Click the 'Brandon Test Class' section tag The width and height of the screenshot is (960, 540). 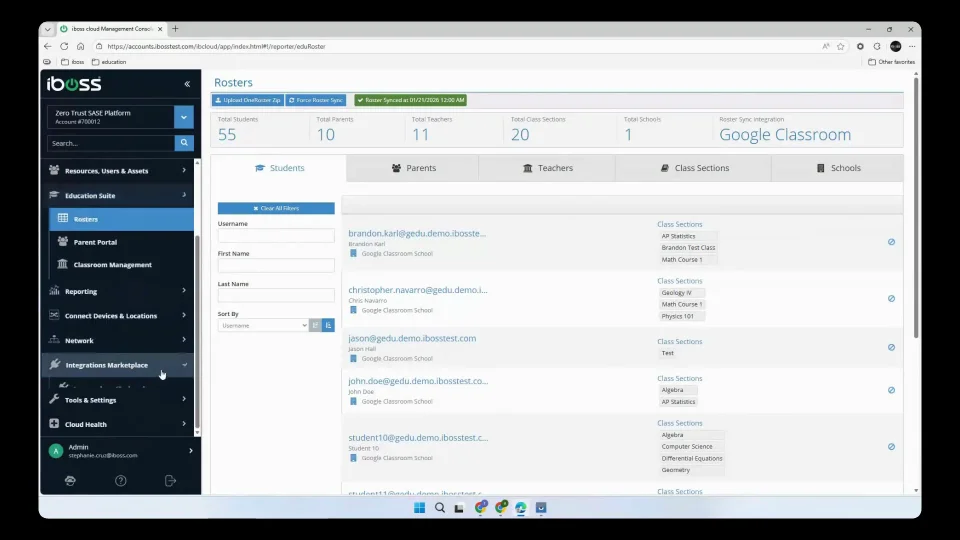coord(688,248)
